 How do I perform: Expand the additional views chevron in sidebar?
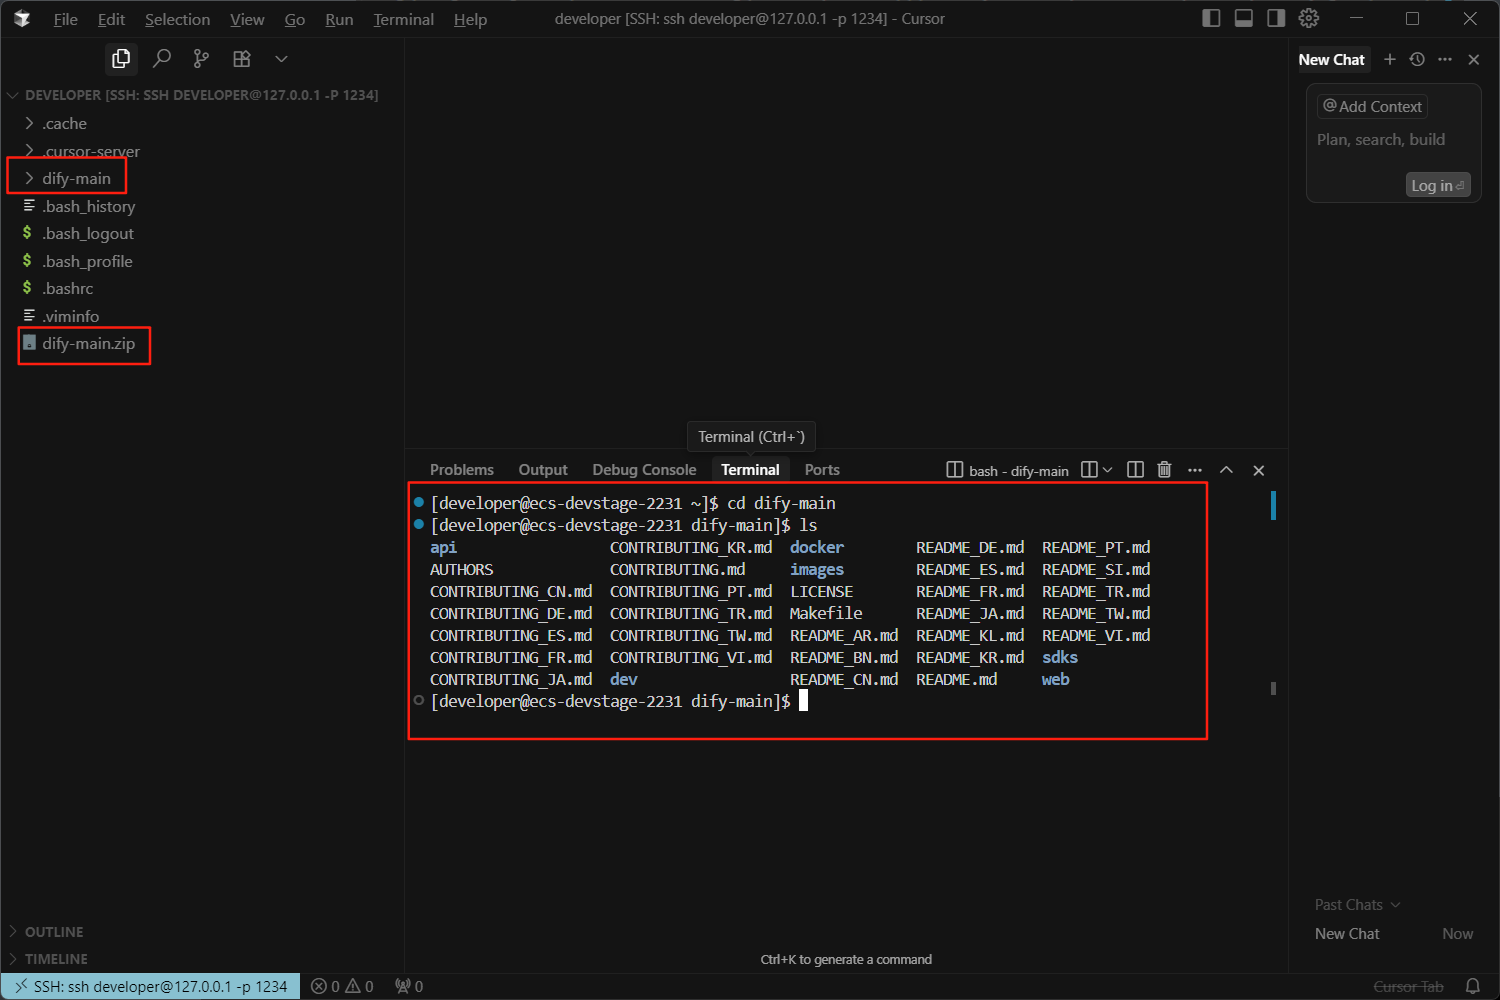coord(281,59)
